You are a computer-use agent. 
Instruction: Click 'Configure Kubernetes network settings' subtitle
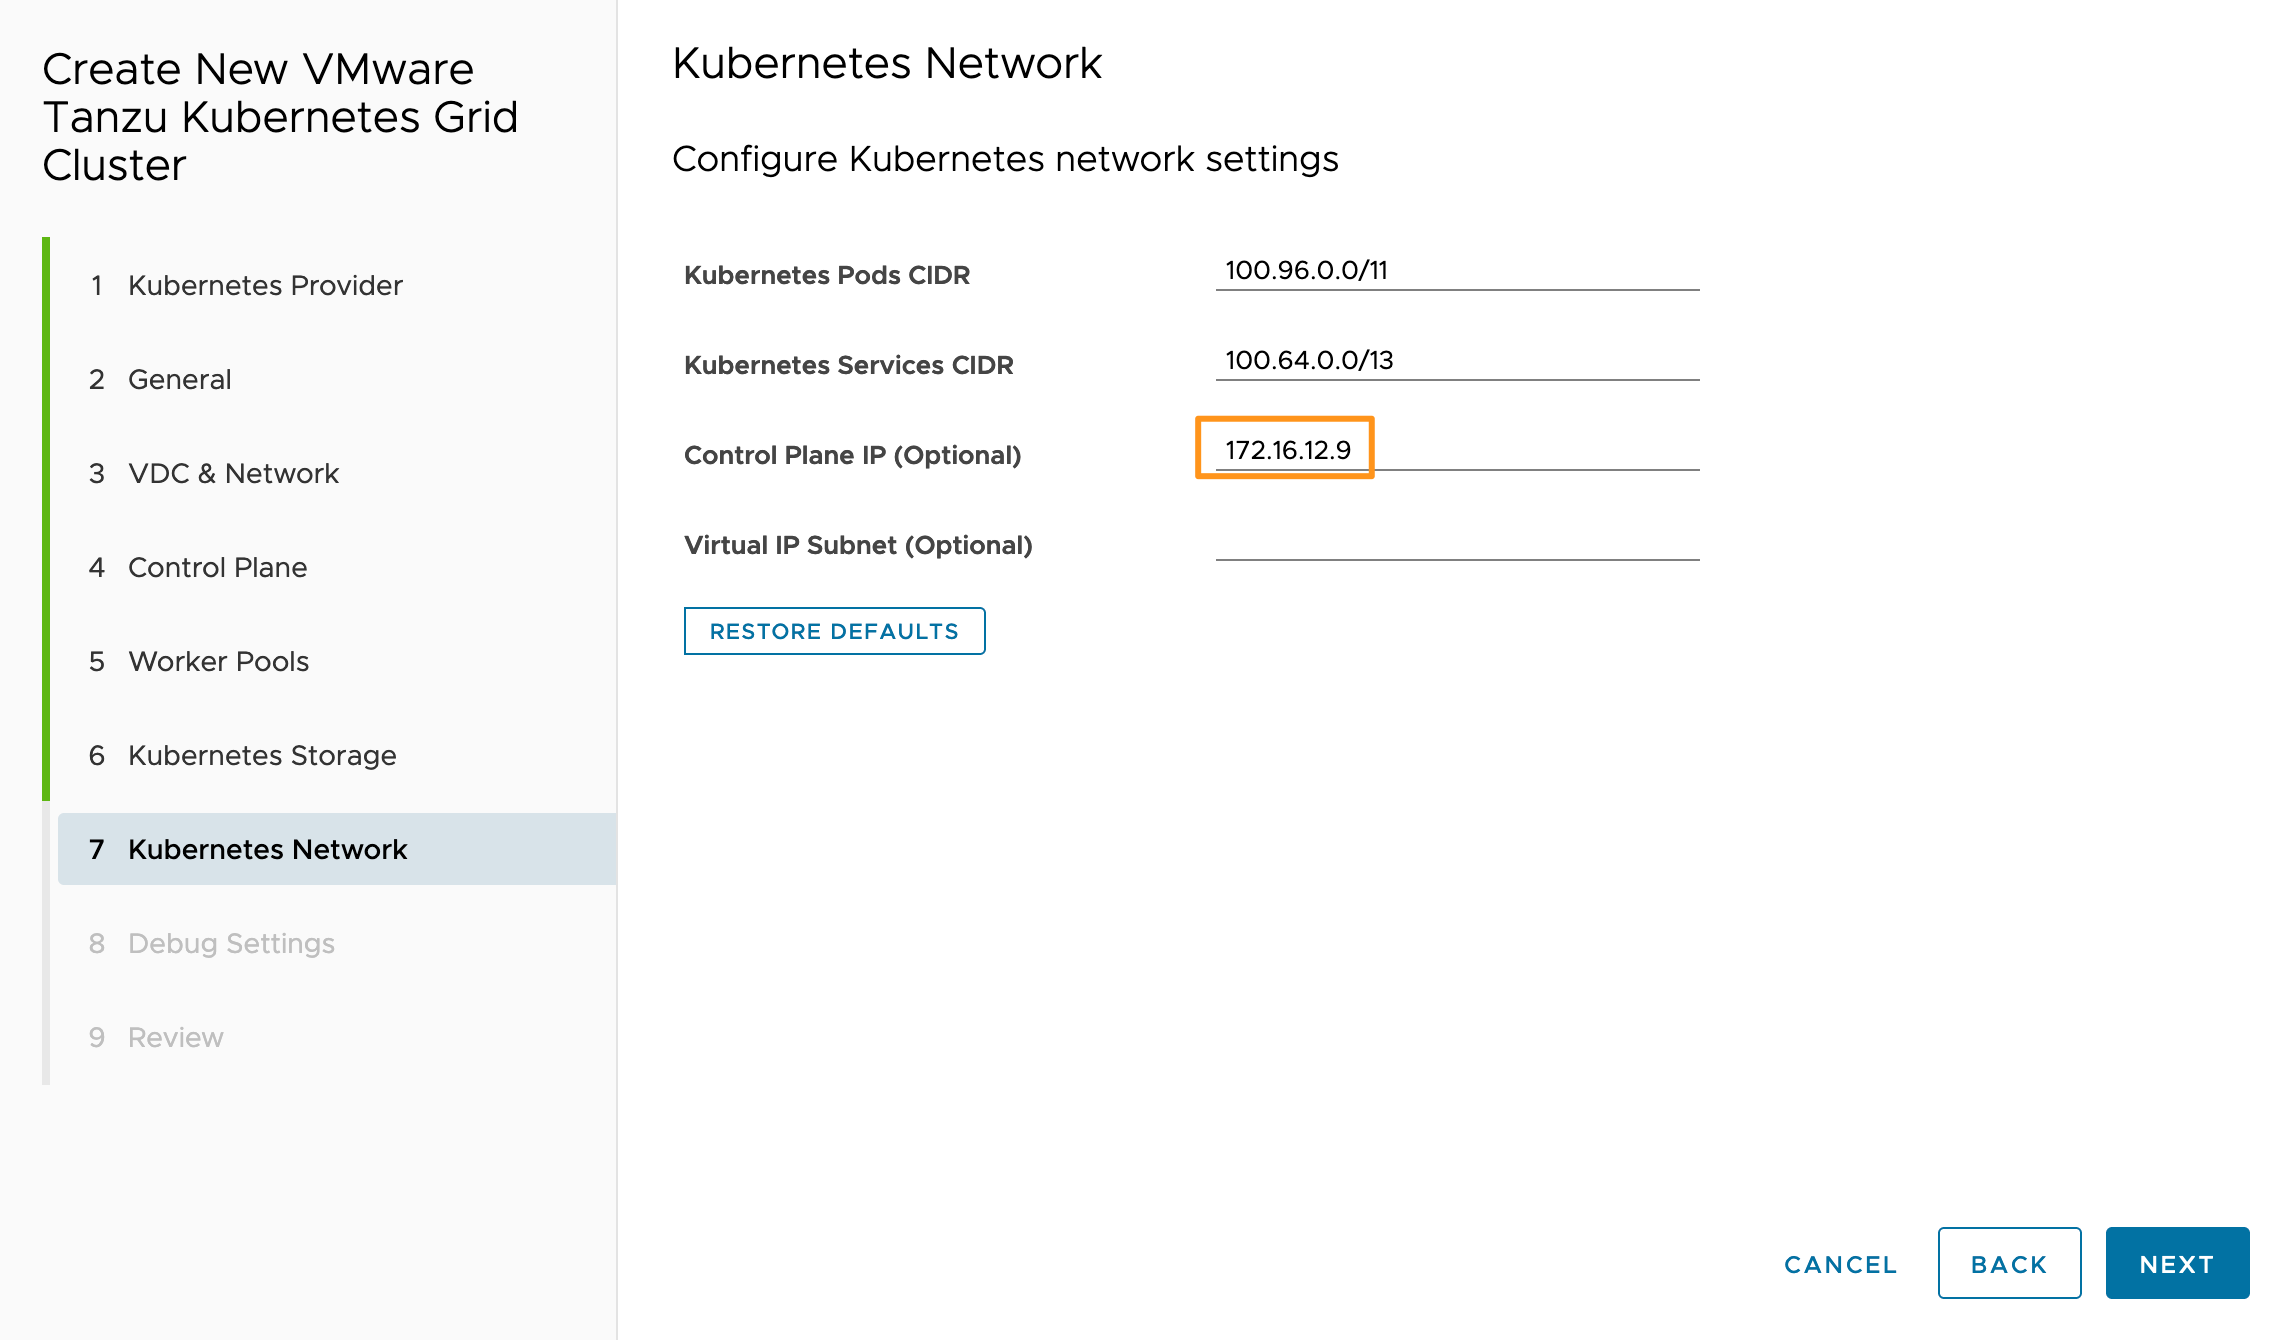(1005, 159)
